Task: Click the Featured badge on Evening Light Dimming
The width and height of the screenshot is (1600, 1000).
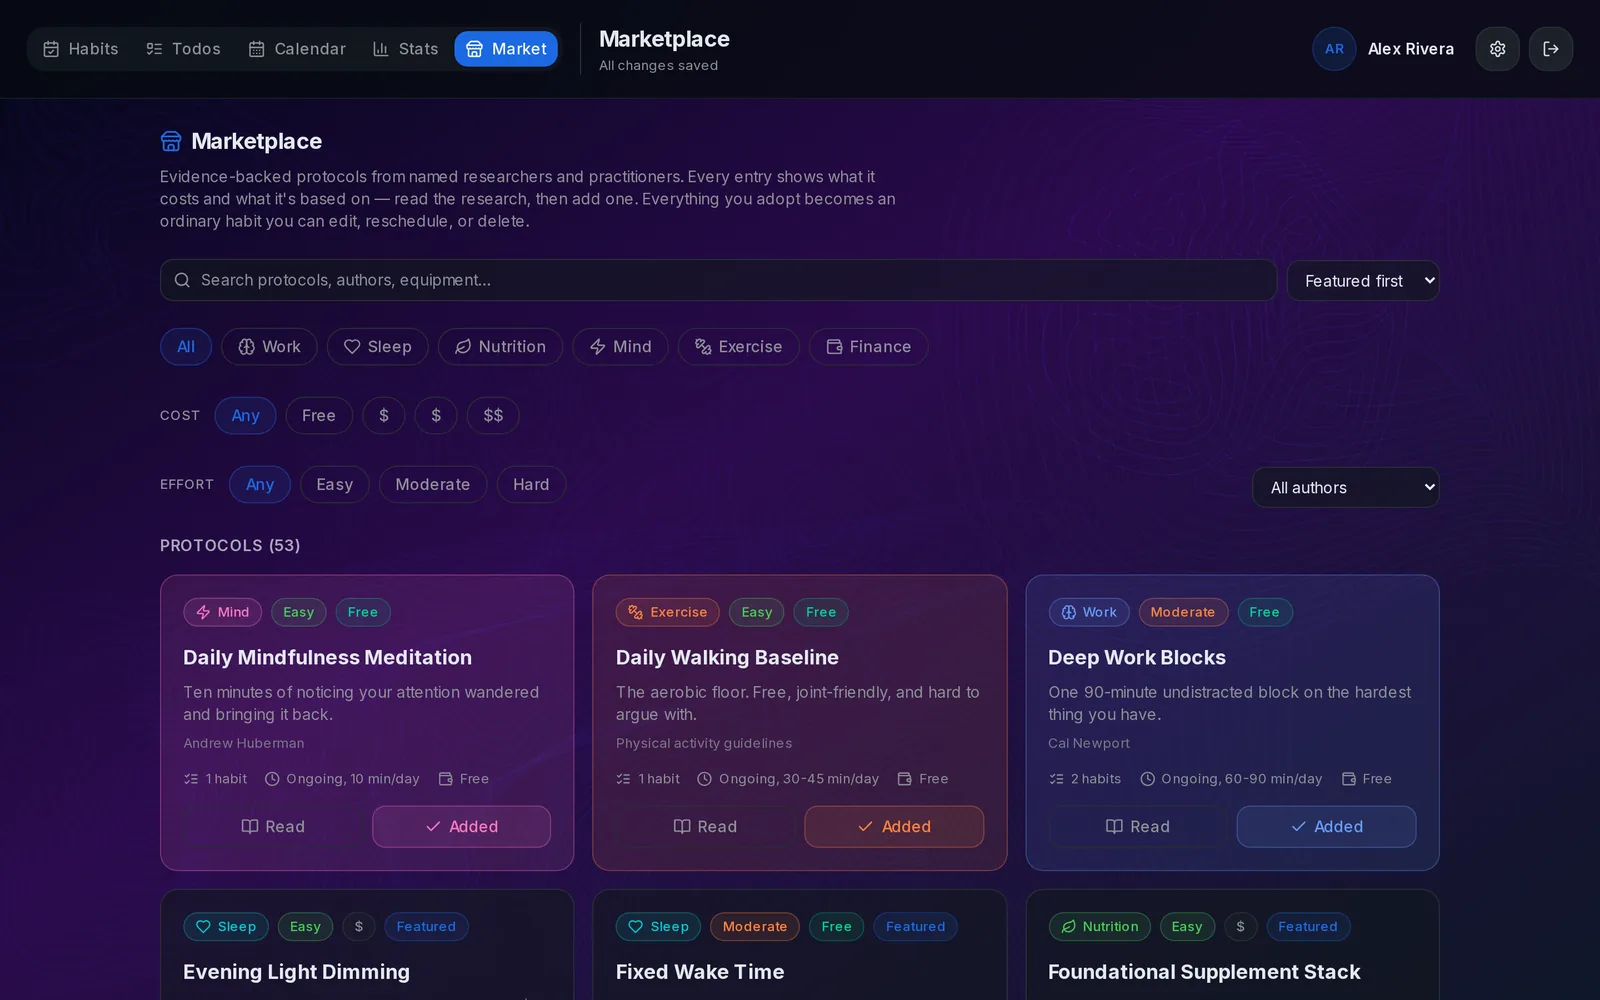Action: pos(426,927)
